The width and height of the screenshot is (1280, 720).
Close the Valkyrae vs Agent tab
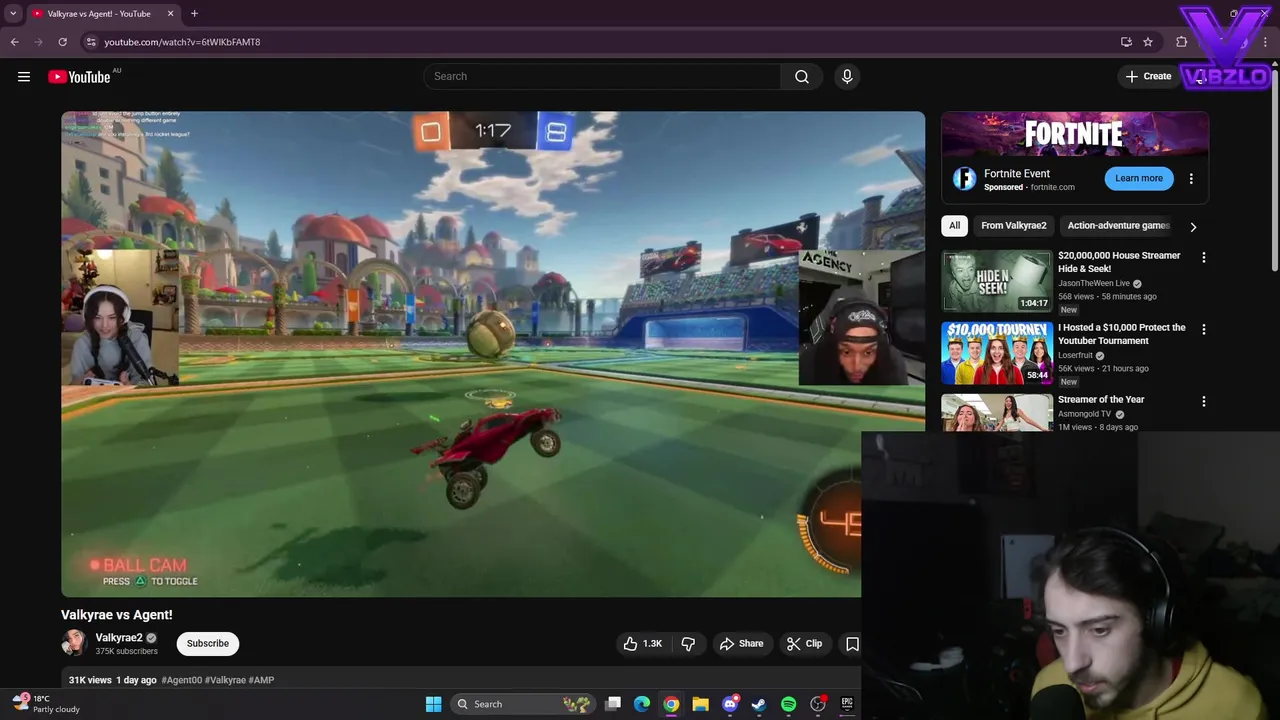170,14
